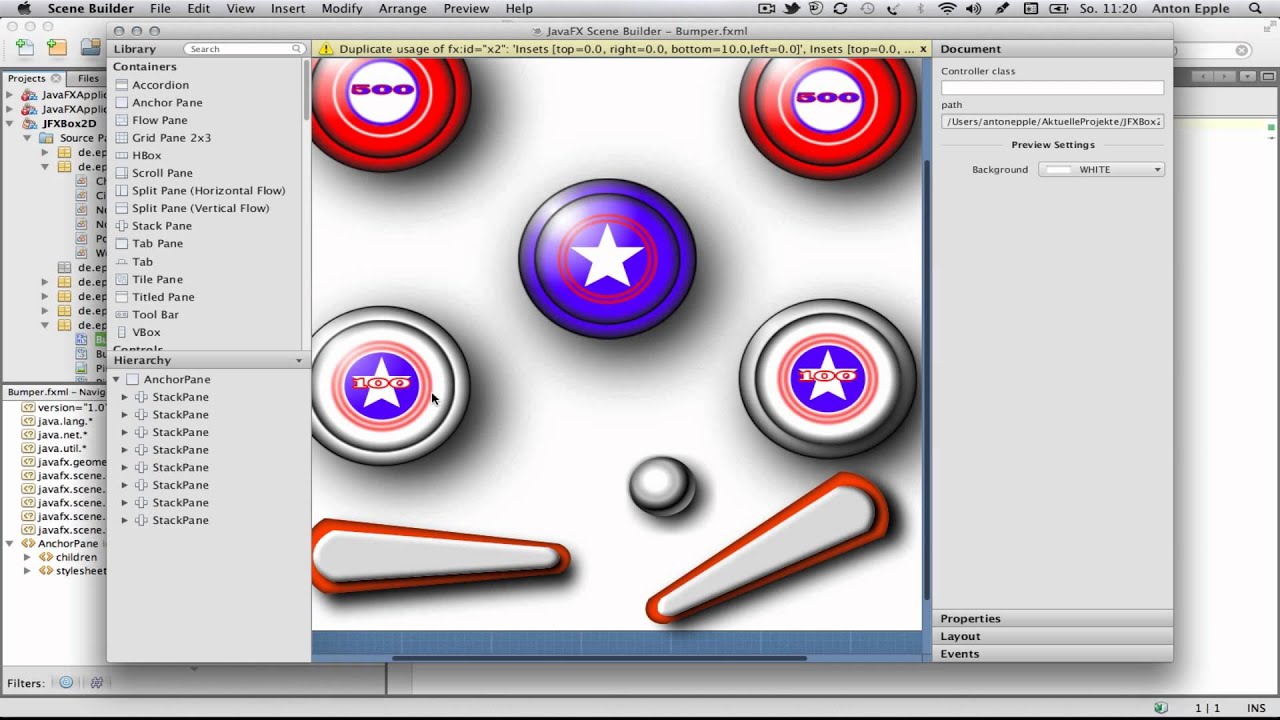Viewport: 1280px width, 720px height.
Task: Open the Insert menu
Action: pos(288,9)
